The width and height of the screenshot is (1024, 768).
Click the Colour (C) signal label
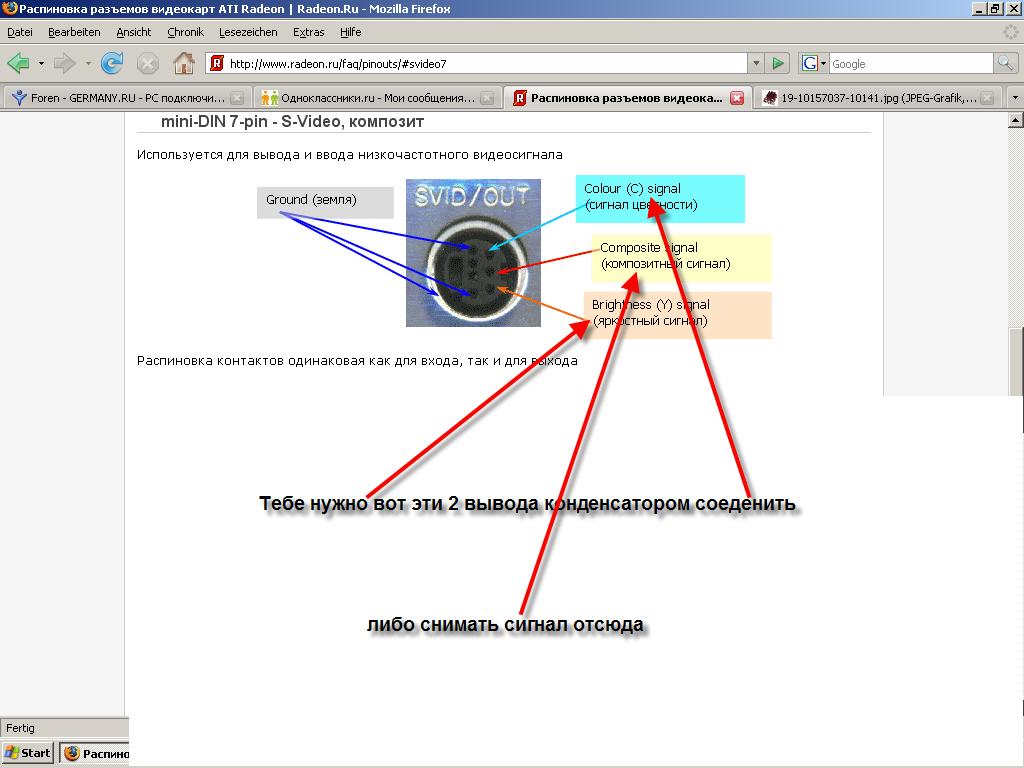point(660,199)
